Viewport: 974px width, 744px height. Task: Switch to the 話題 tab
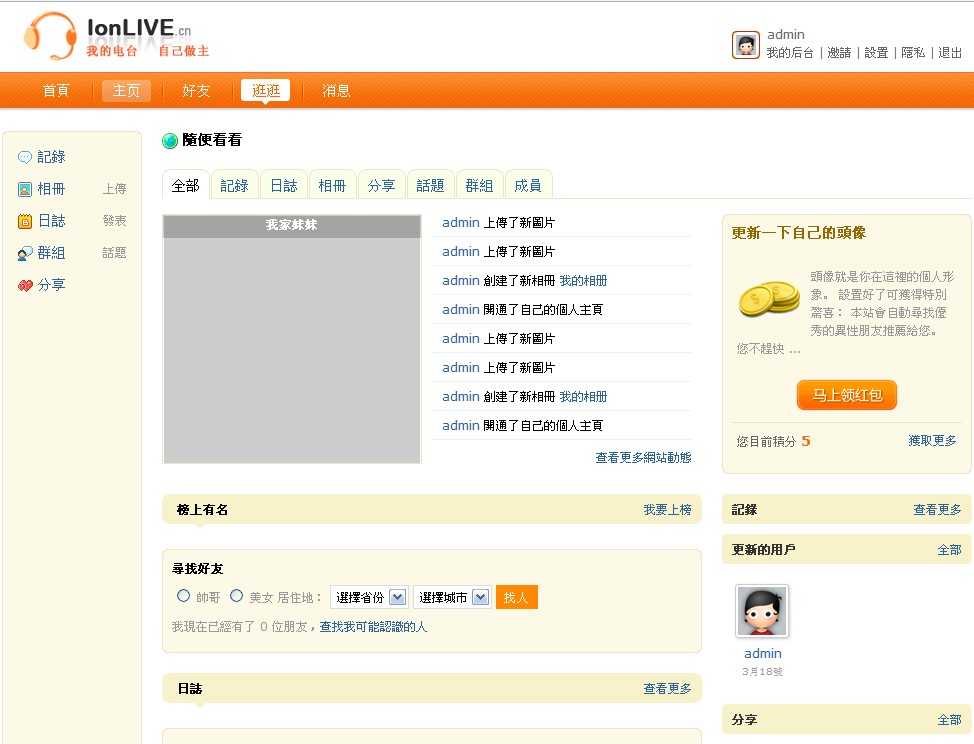pos(430,186)
